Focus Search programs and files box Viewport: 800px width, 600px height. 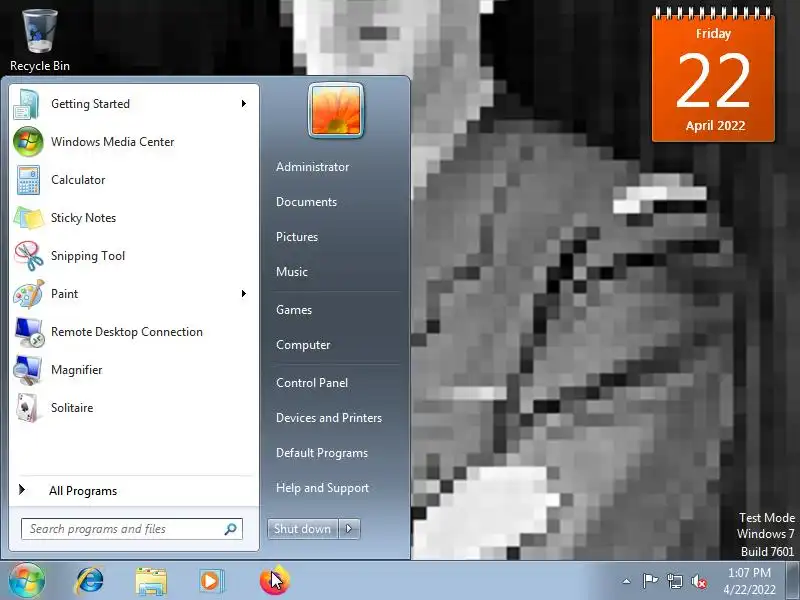click(132, 529)
